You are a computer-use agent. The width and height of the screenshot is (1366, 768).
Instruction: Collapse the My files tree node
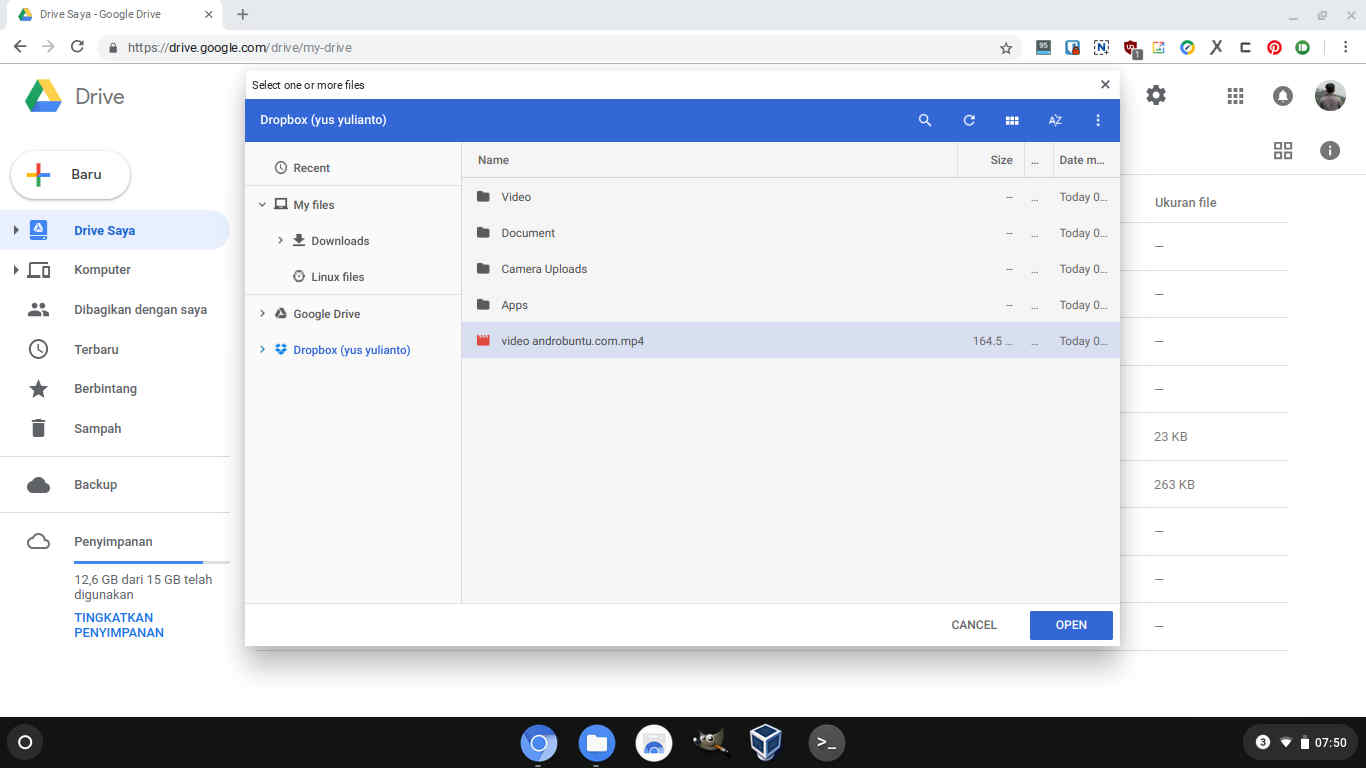click(x=262, y=204)
